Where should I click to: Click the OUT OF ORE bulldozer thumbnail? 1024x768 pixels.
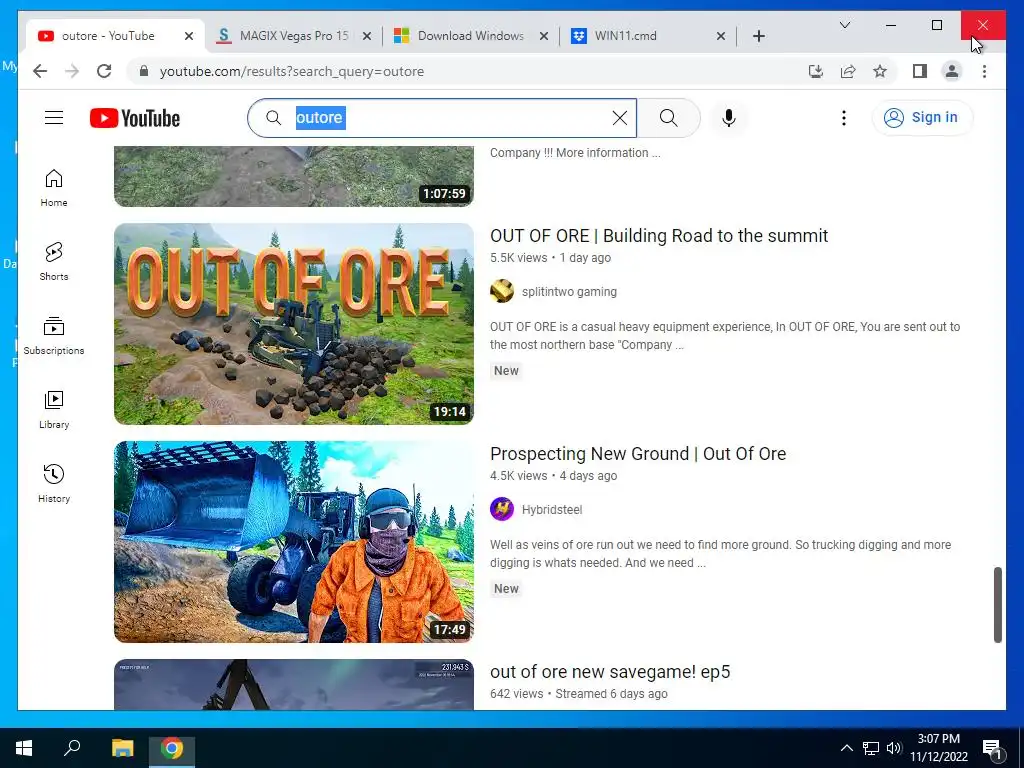(294, 324)
